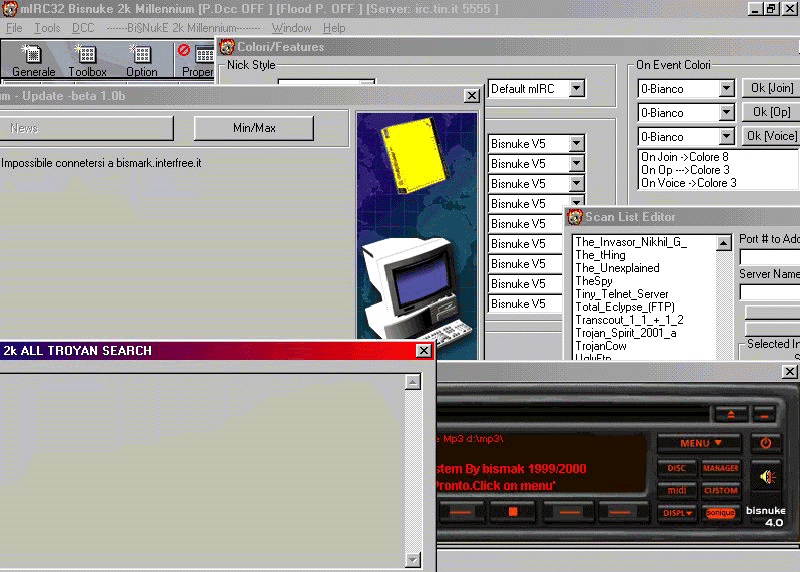Click the scan list scrollbar up arrow

pos(723,243)
